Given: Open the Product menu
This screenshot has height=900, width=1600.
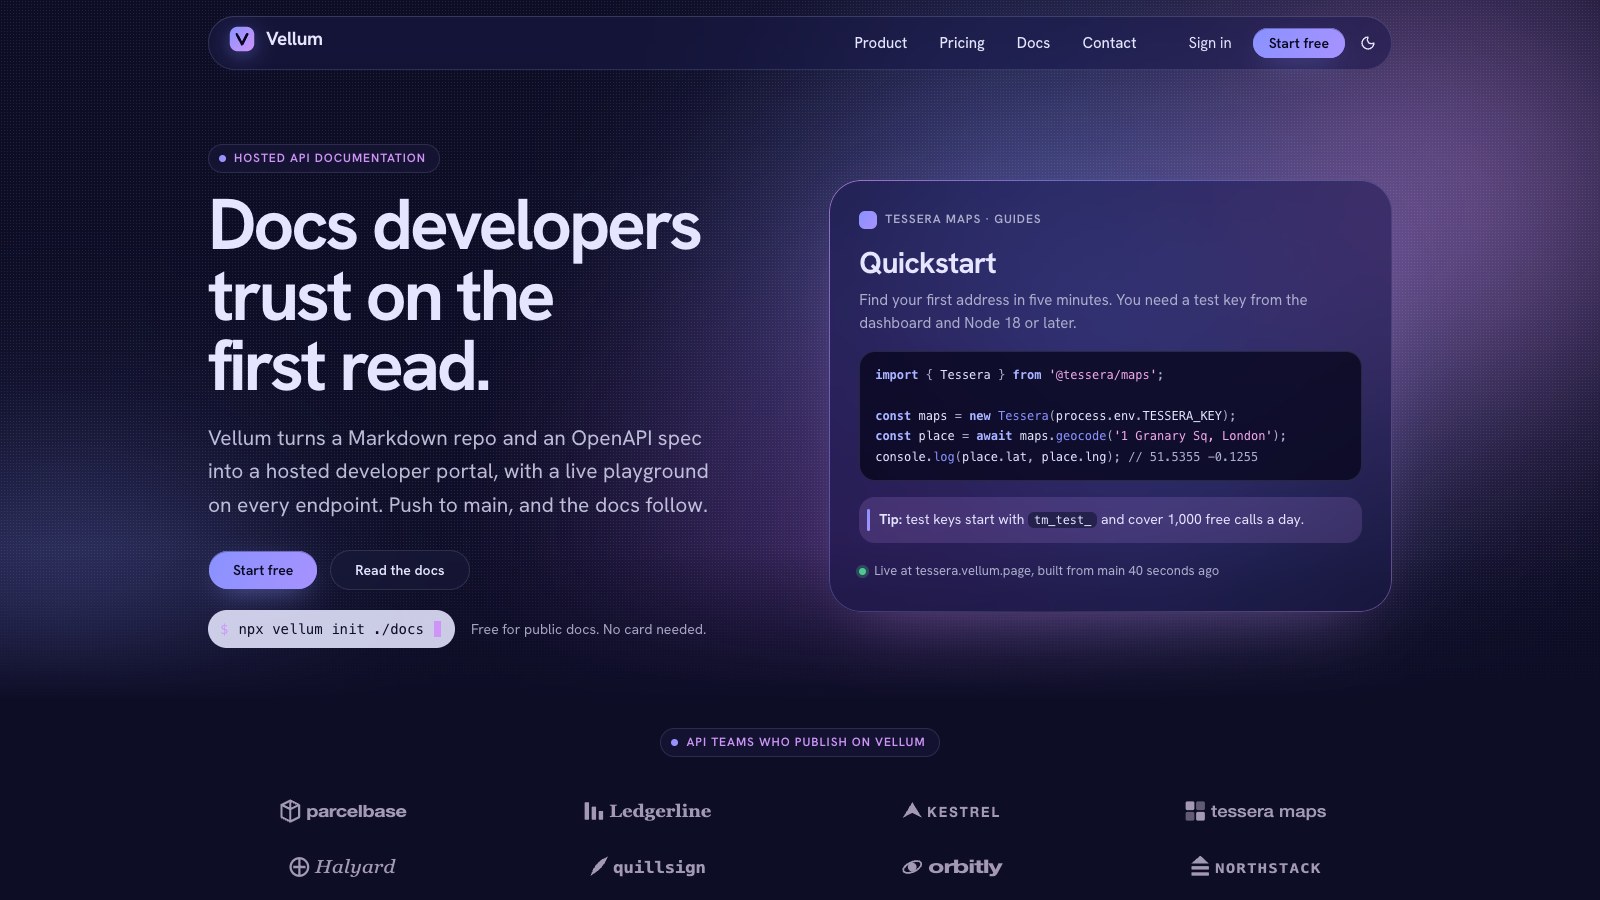Looking at the screenshot, I should pyautogui.click(x=880, y=43).
